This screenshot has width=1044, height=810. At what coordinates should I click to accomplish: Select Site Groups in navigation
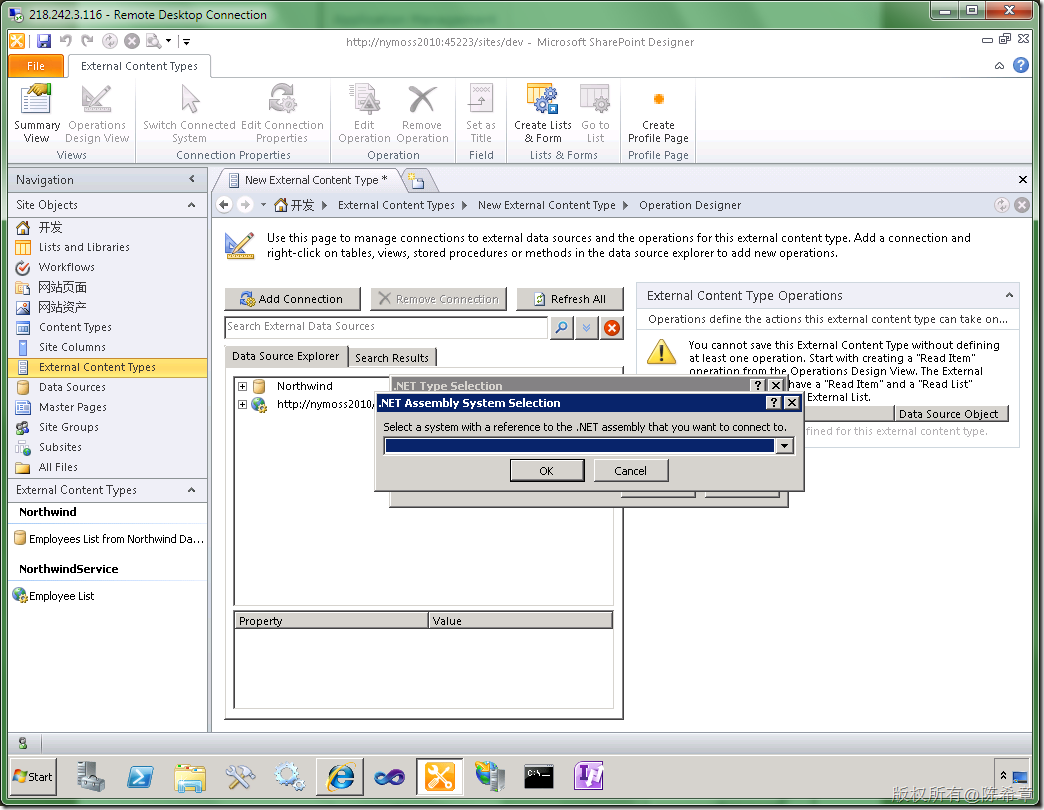click(69, 427)
